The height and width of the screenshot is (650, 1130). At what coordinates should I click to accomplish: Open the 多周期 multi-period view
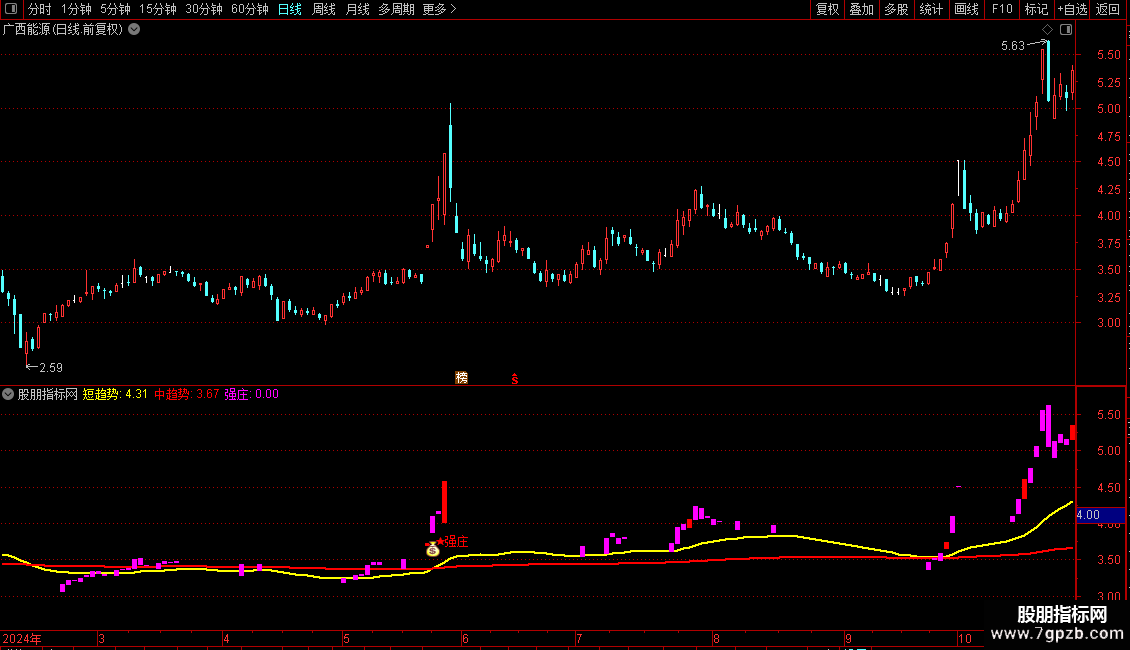(x=396, y=9)
